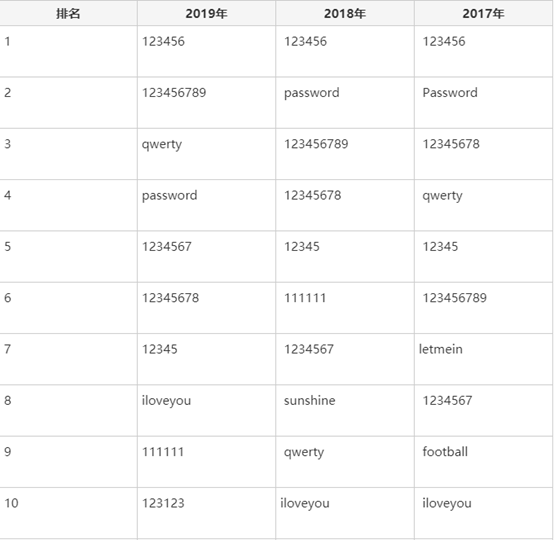554x540 pixels.
Task: Click 111111 in the 2018年 column
Action: (305, 298)
